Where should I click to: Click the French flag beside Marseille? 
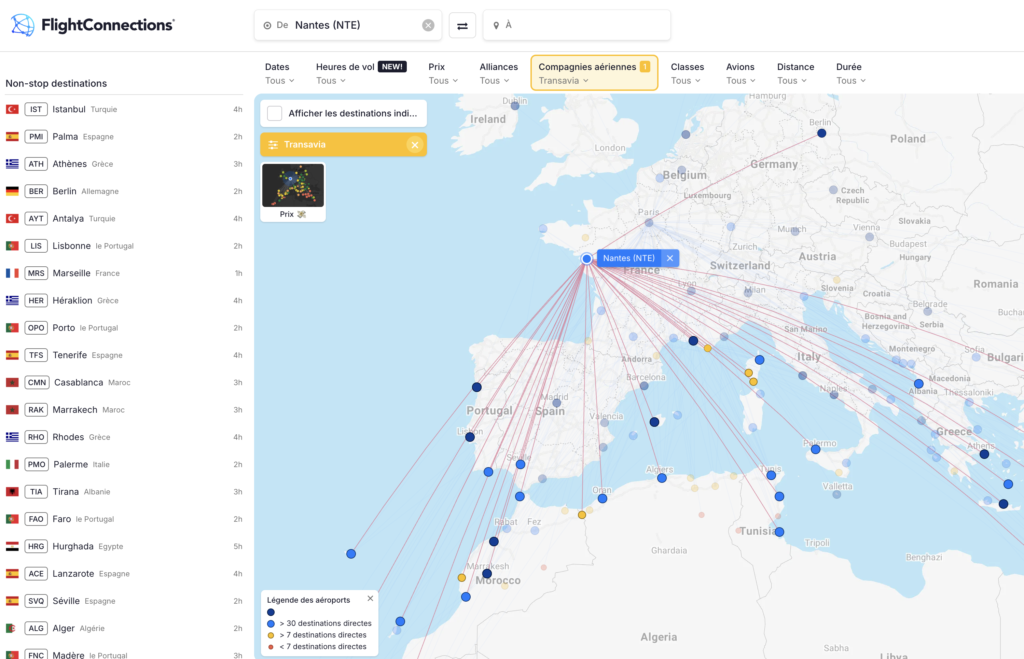tap(12, 273)
